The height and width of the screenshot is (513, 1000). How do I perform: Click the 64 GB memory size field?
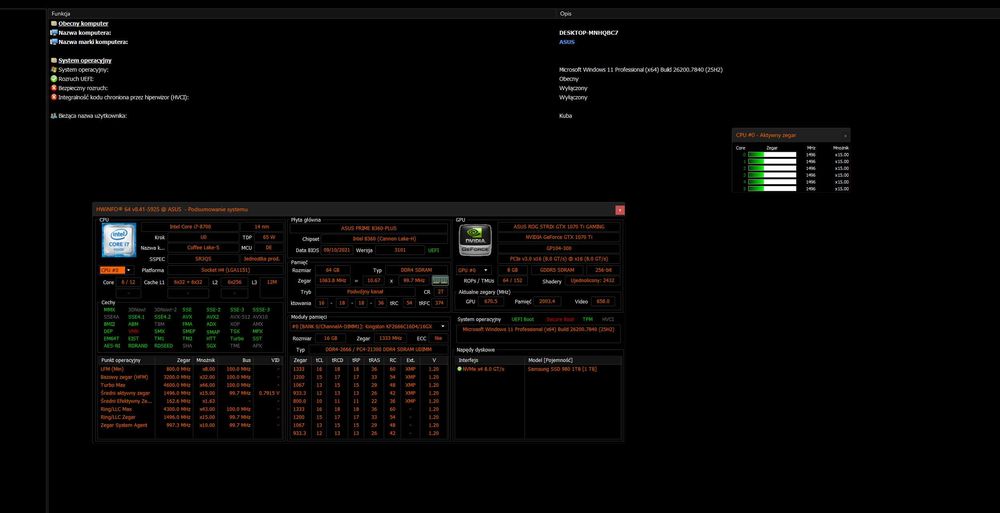pos(332,270)
